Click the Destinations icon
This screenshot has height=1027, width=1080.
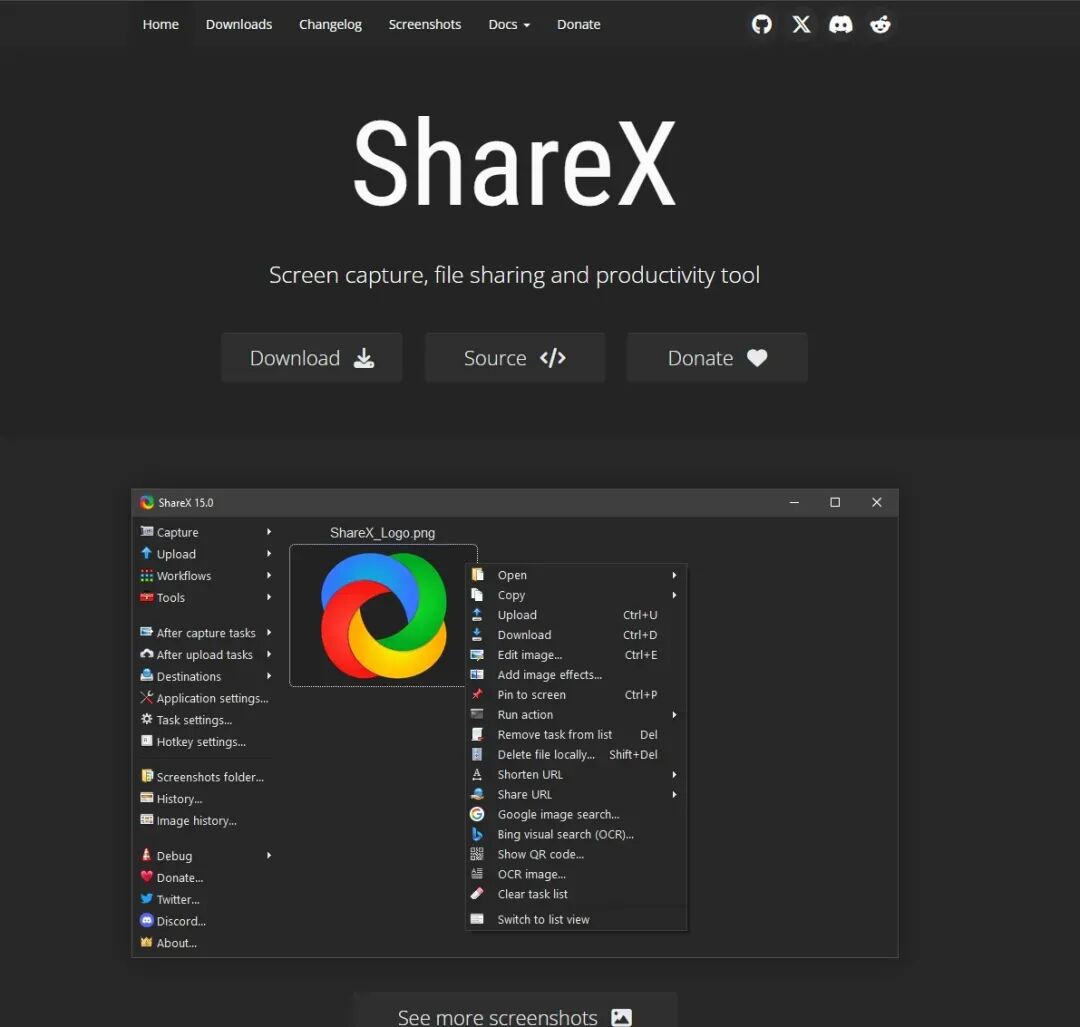pos(146,675)
